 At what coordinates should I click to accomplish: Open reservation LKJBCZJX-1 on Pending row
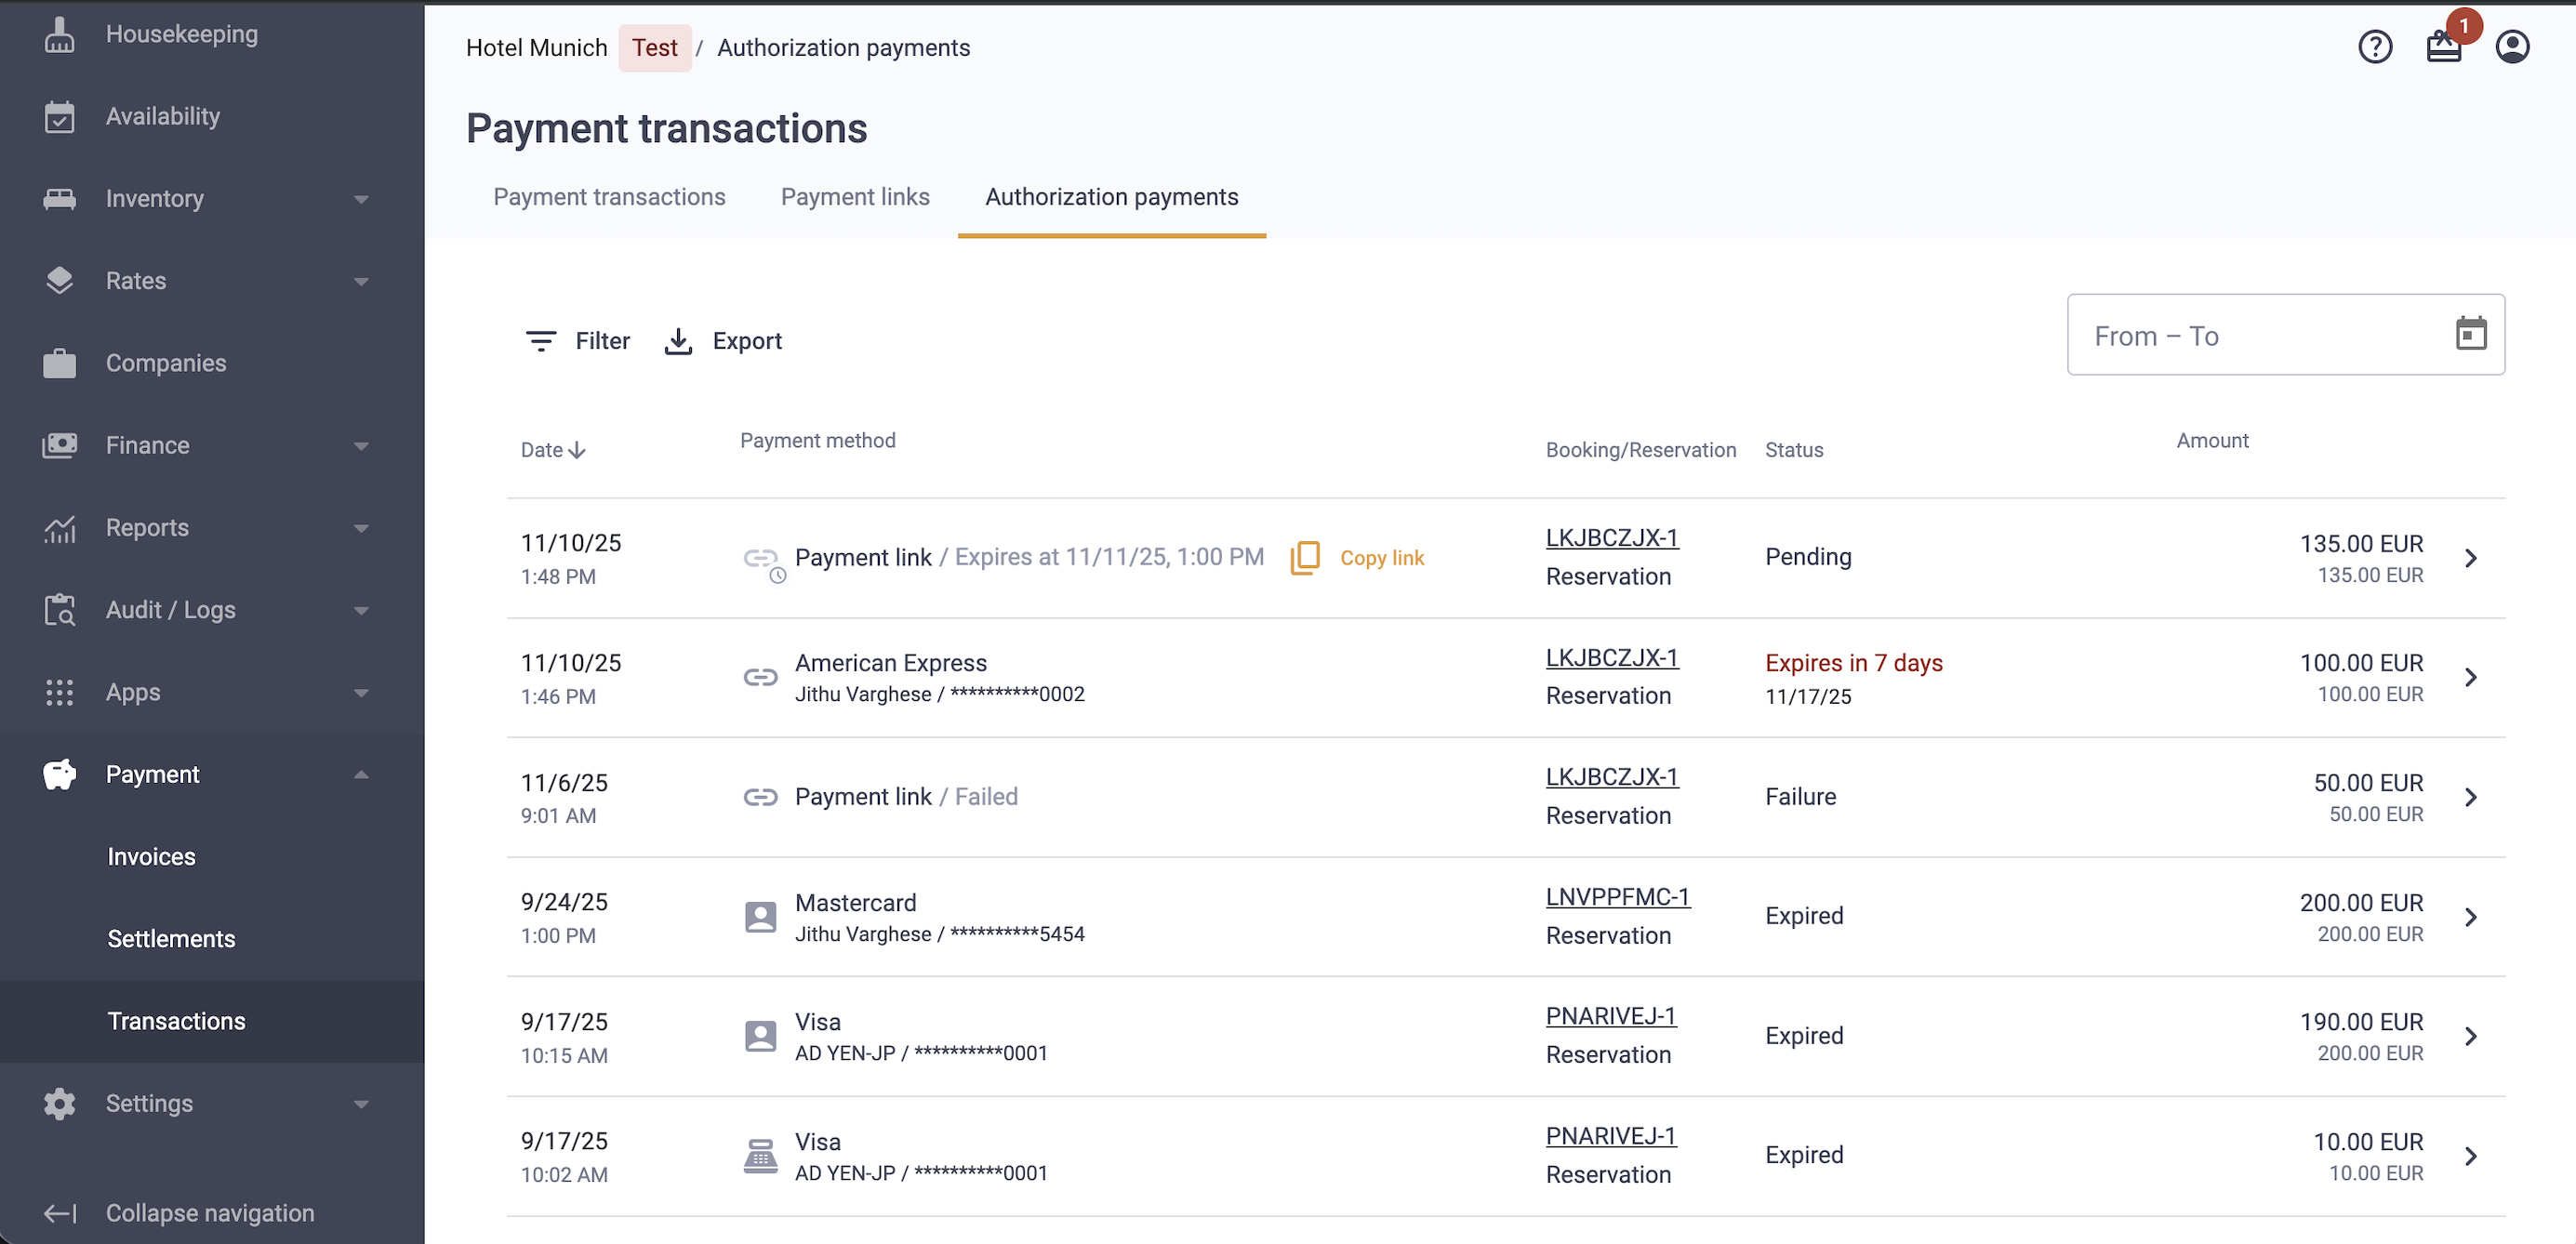1611,538
